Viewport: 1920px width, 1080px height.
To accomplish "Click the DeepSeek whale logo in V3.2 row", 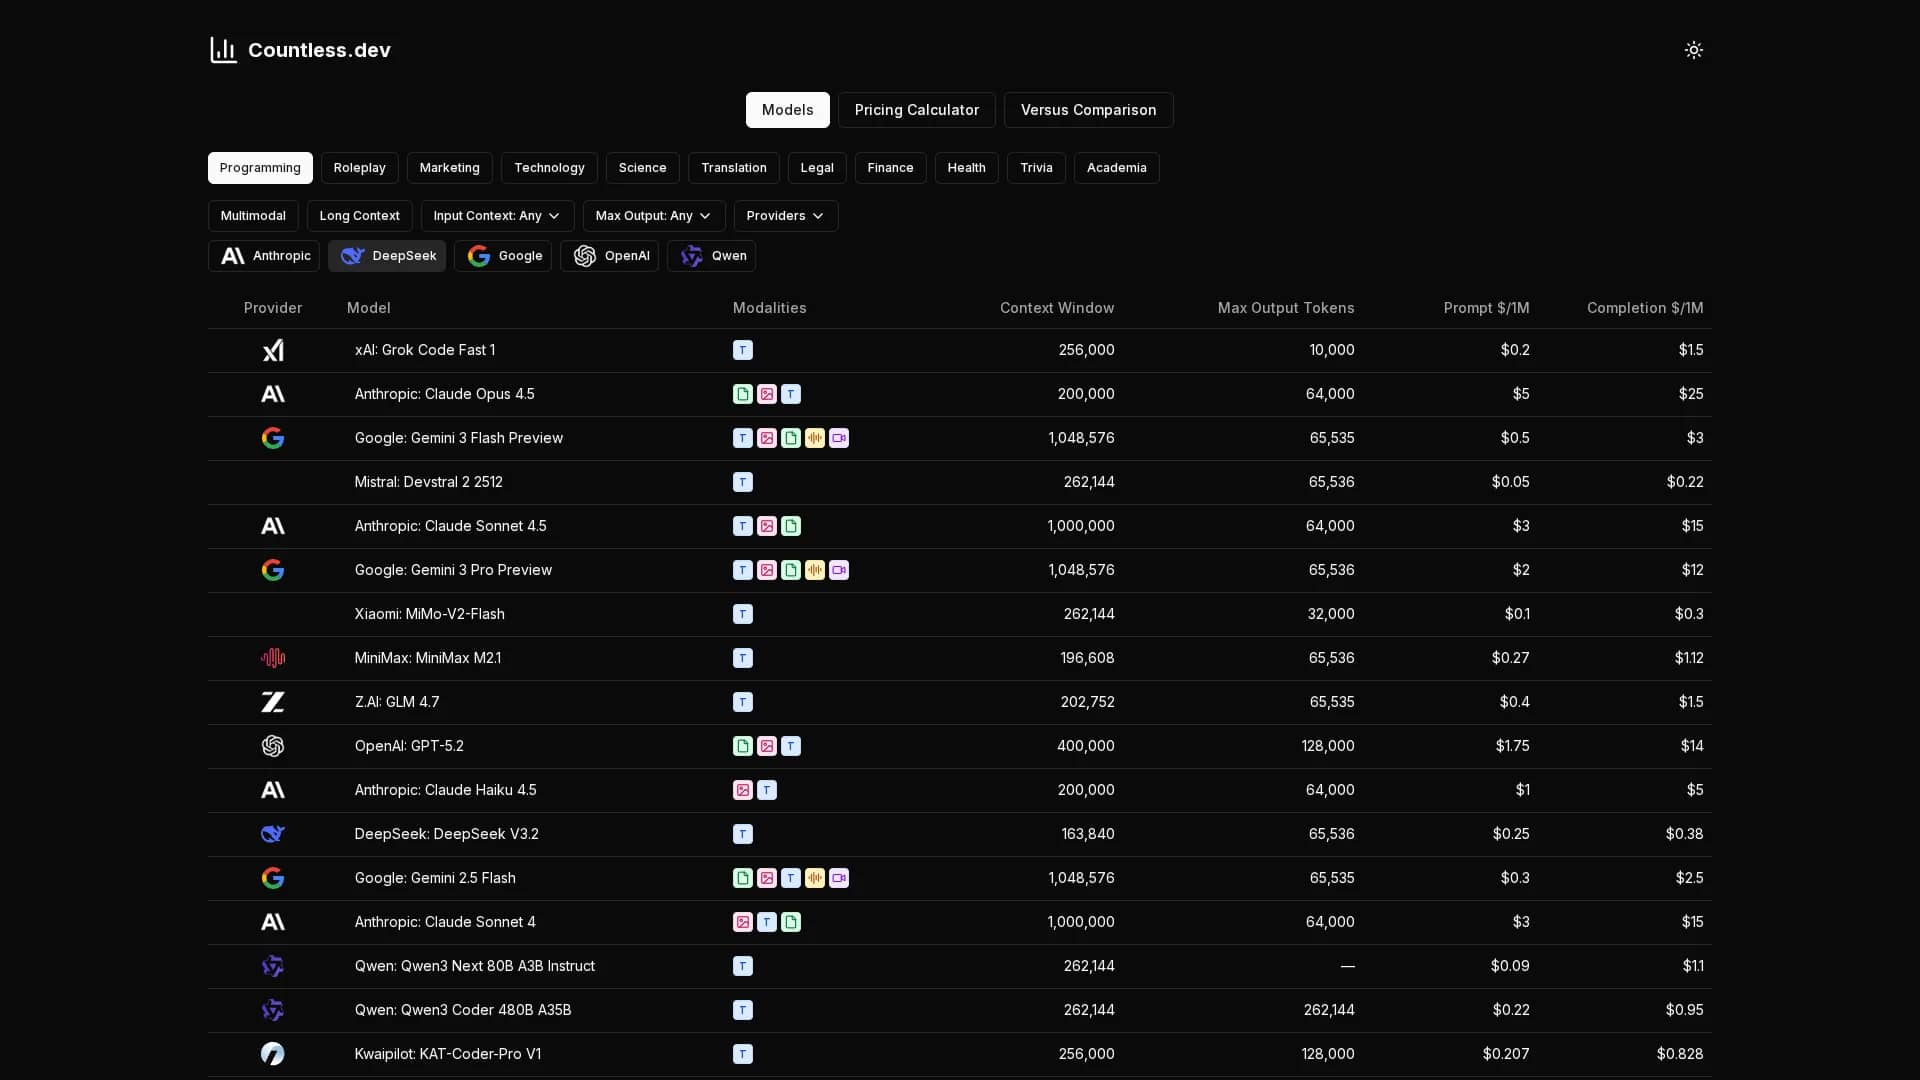I will [273, 834].
